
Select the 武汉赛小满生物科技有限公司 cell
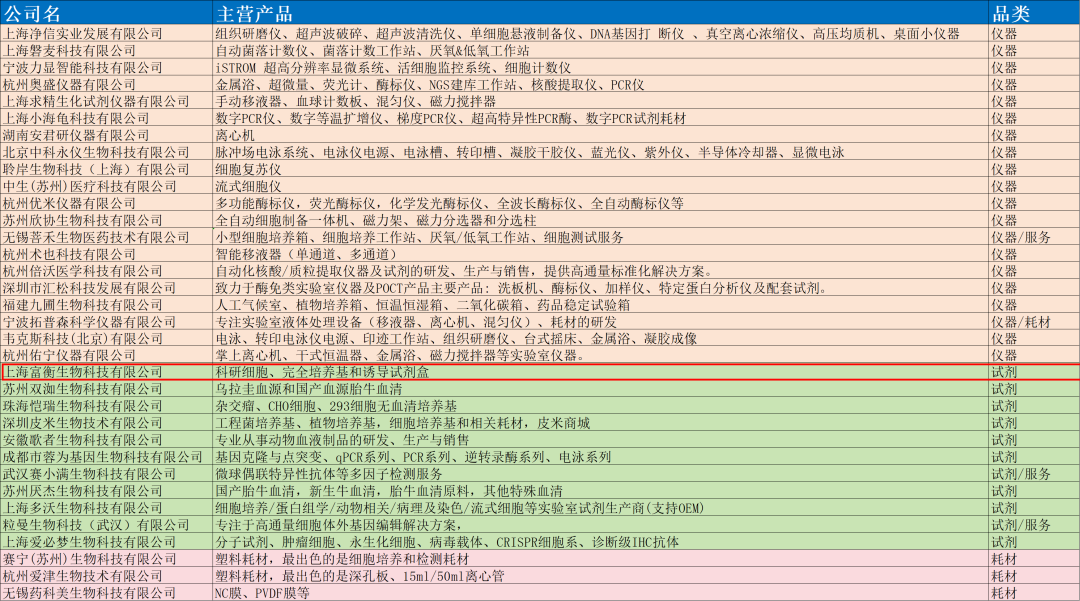point(106,474)
